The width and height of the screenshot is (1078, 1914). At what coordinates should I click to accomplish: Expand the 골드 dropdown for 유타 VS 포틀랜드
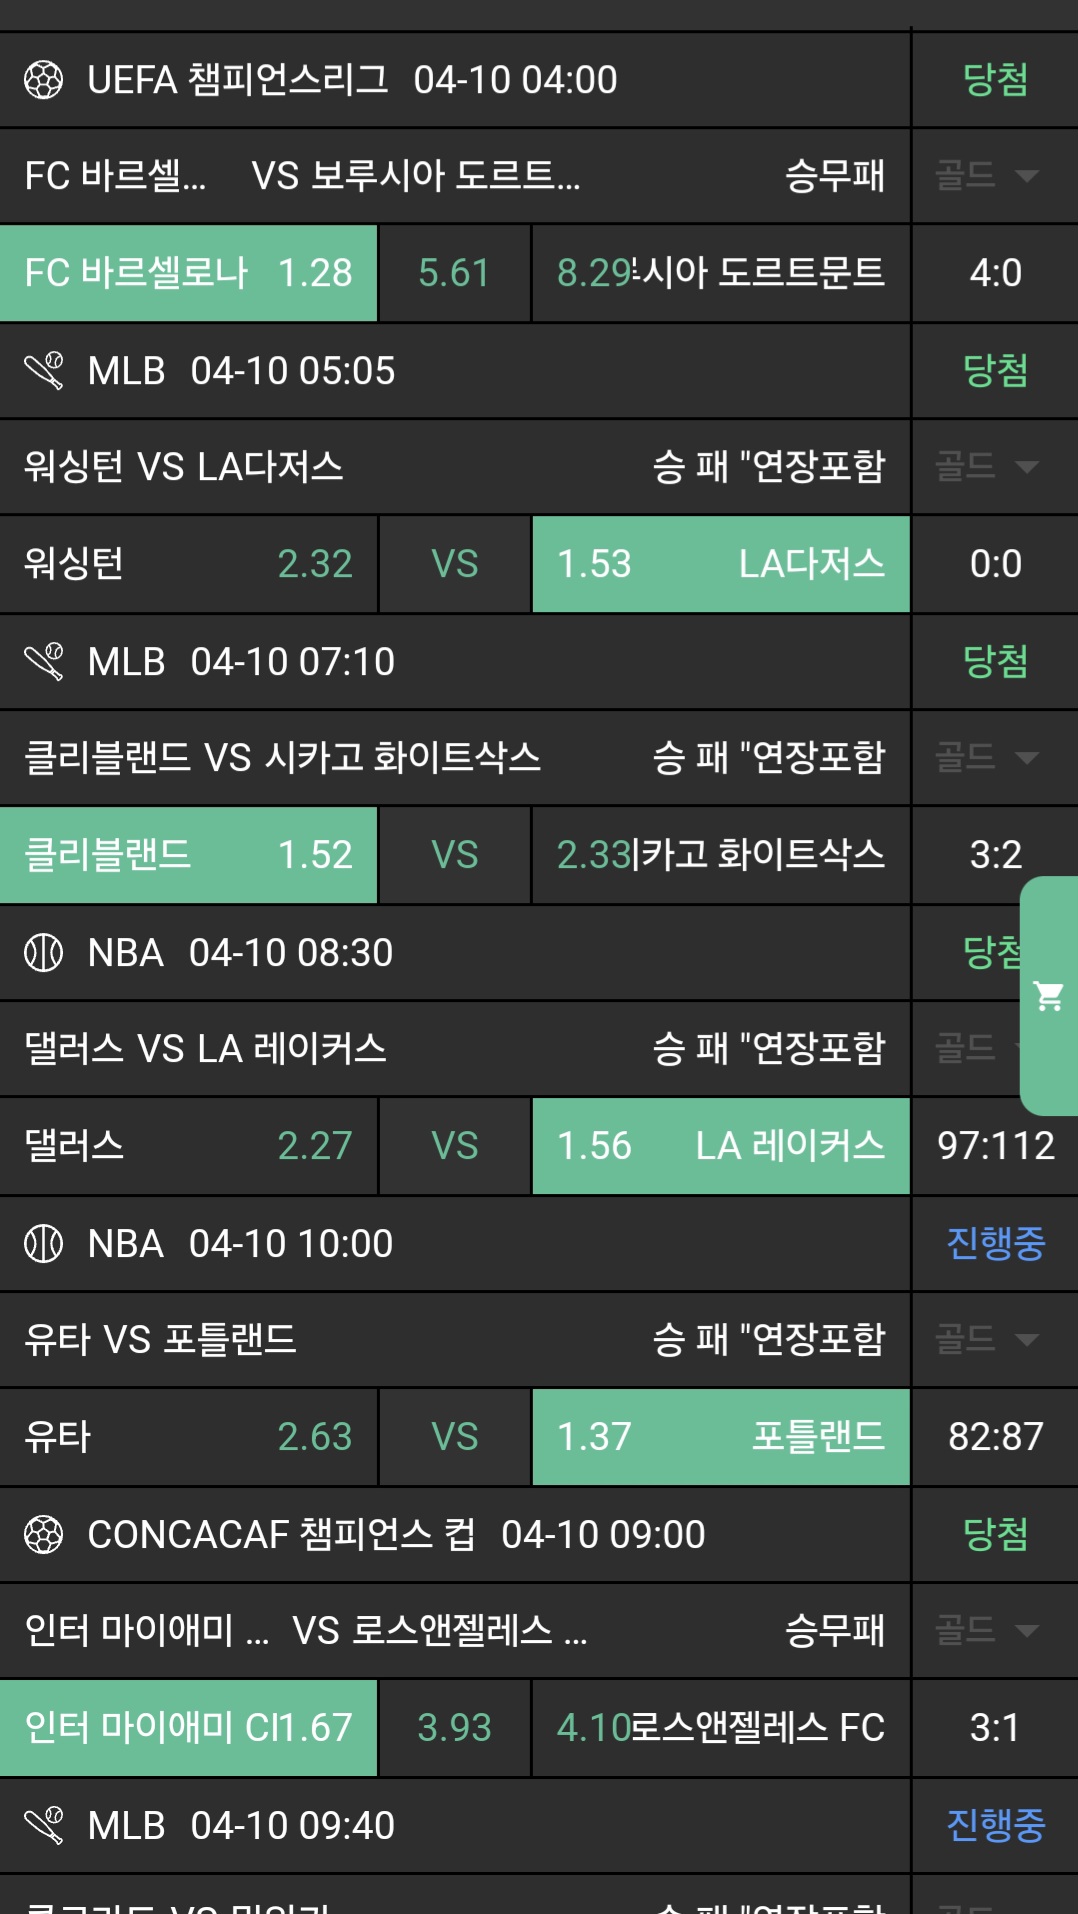tap(987, 1340)
